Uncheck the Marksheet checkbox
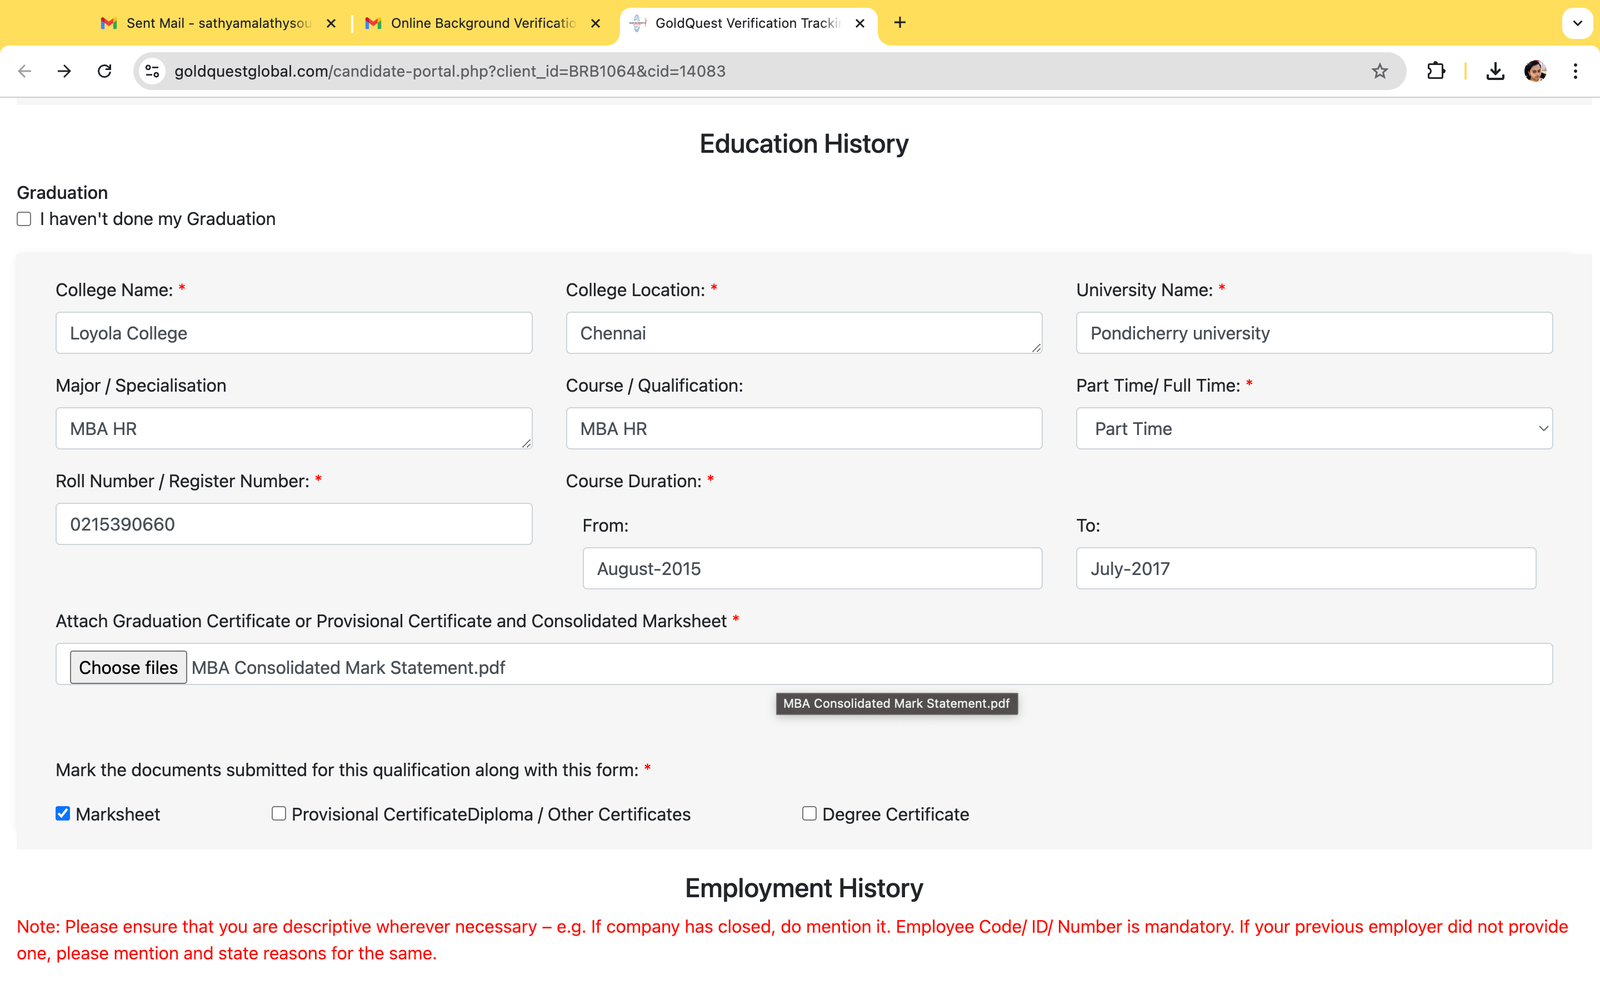This screenshot has height=1000, width=1600. (63, 814)
